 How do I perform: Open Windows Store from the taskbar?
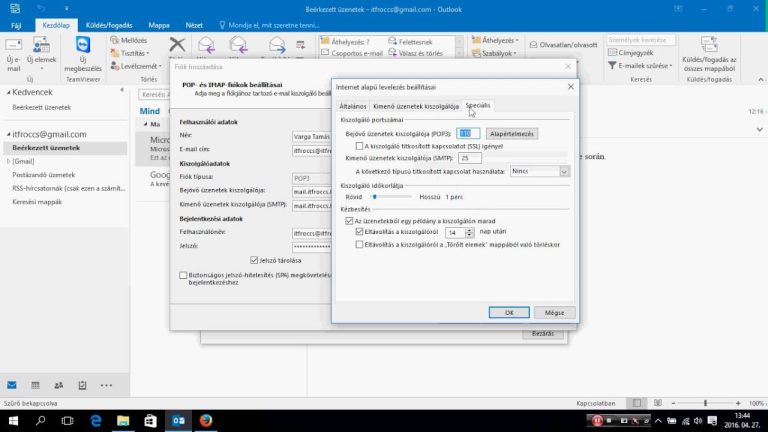click(150, 421)
